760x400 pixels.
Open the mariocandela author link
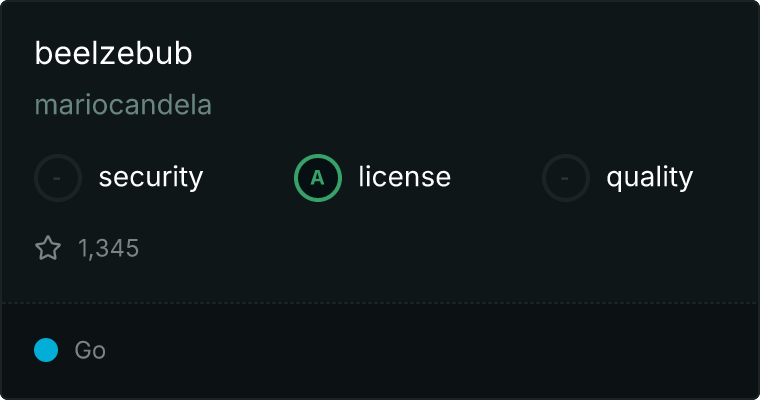point(123,105)
